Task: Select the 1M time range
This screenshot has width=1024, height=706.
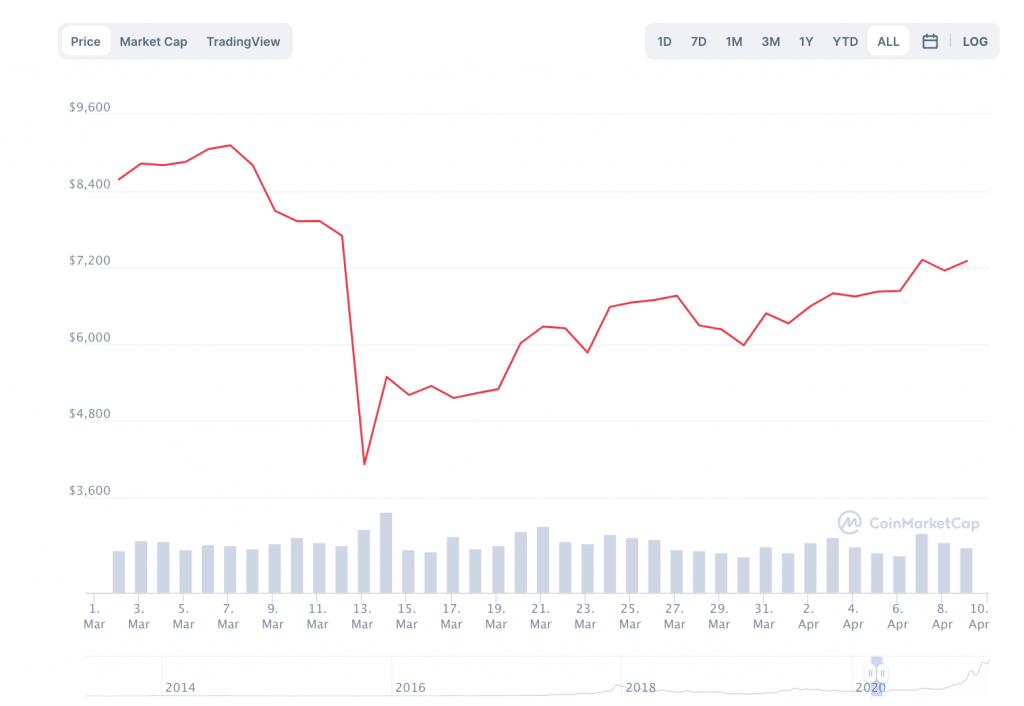Action: [734, 42]
